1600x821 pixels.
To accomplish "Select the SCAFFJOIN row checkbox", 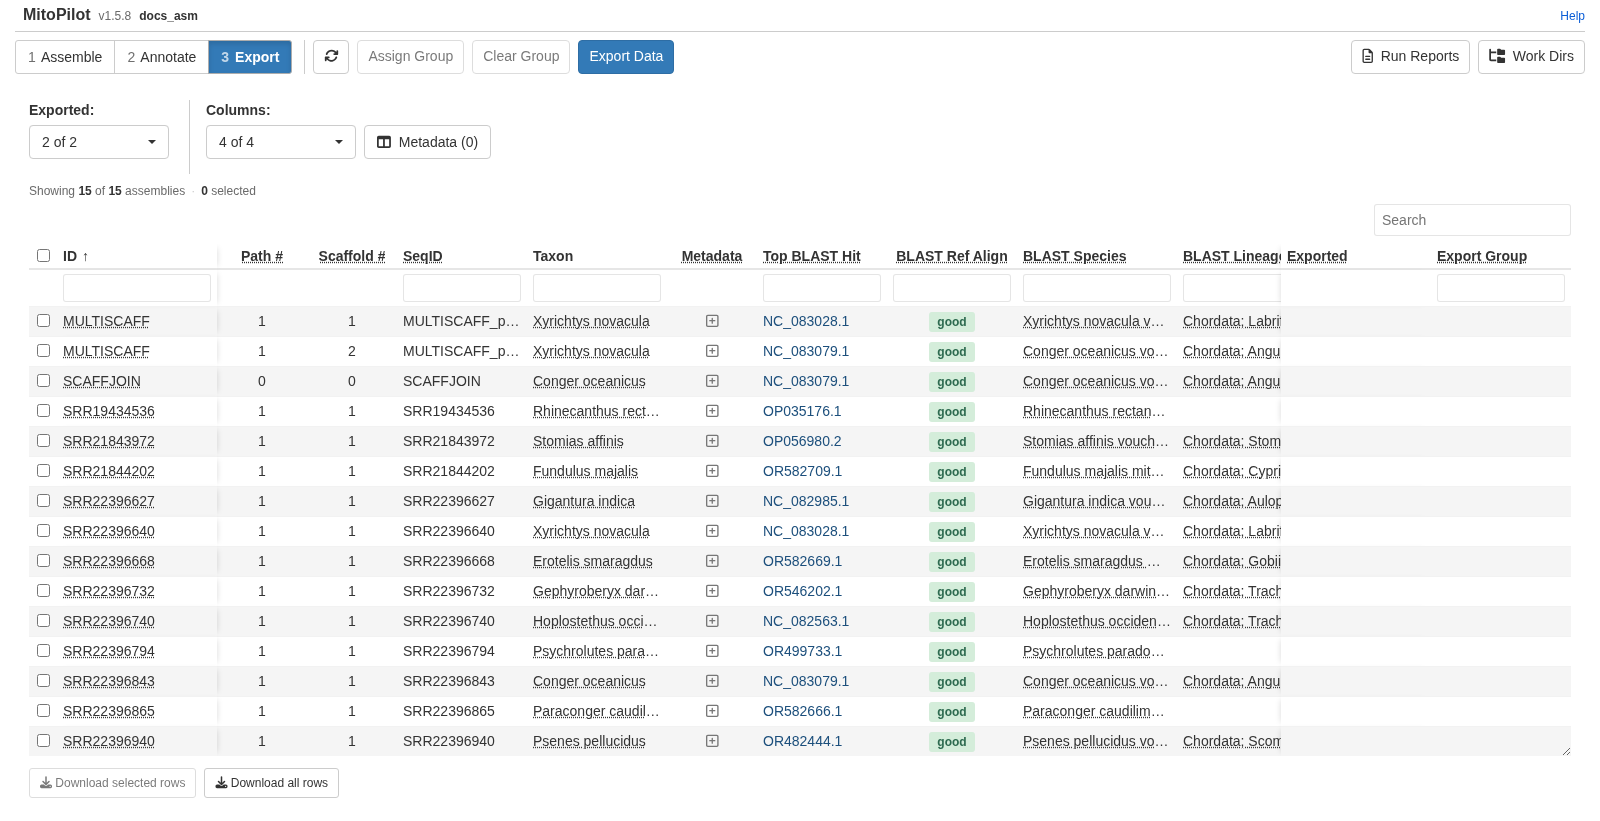I will pos(43,381).
